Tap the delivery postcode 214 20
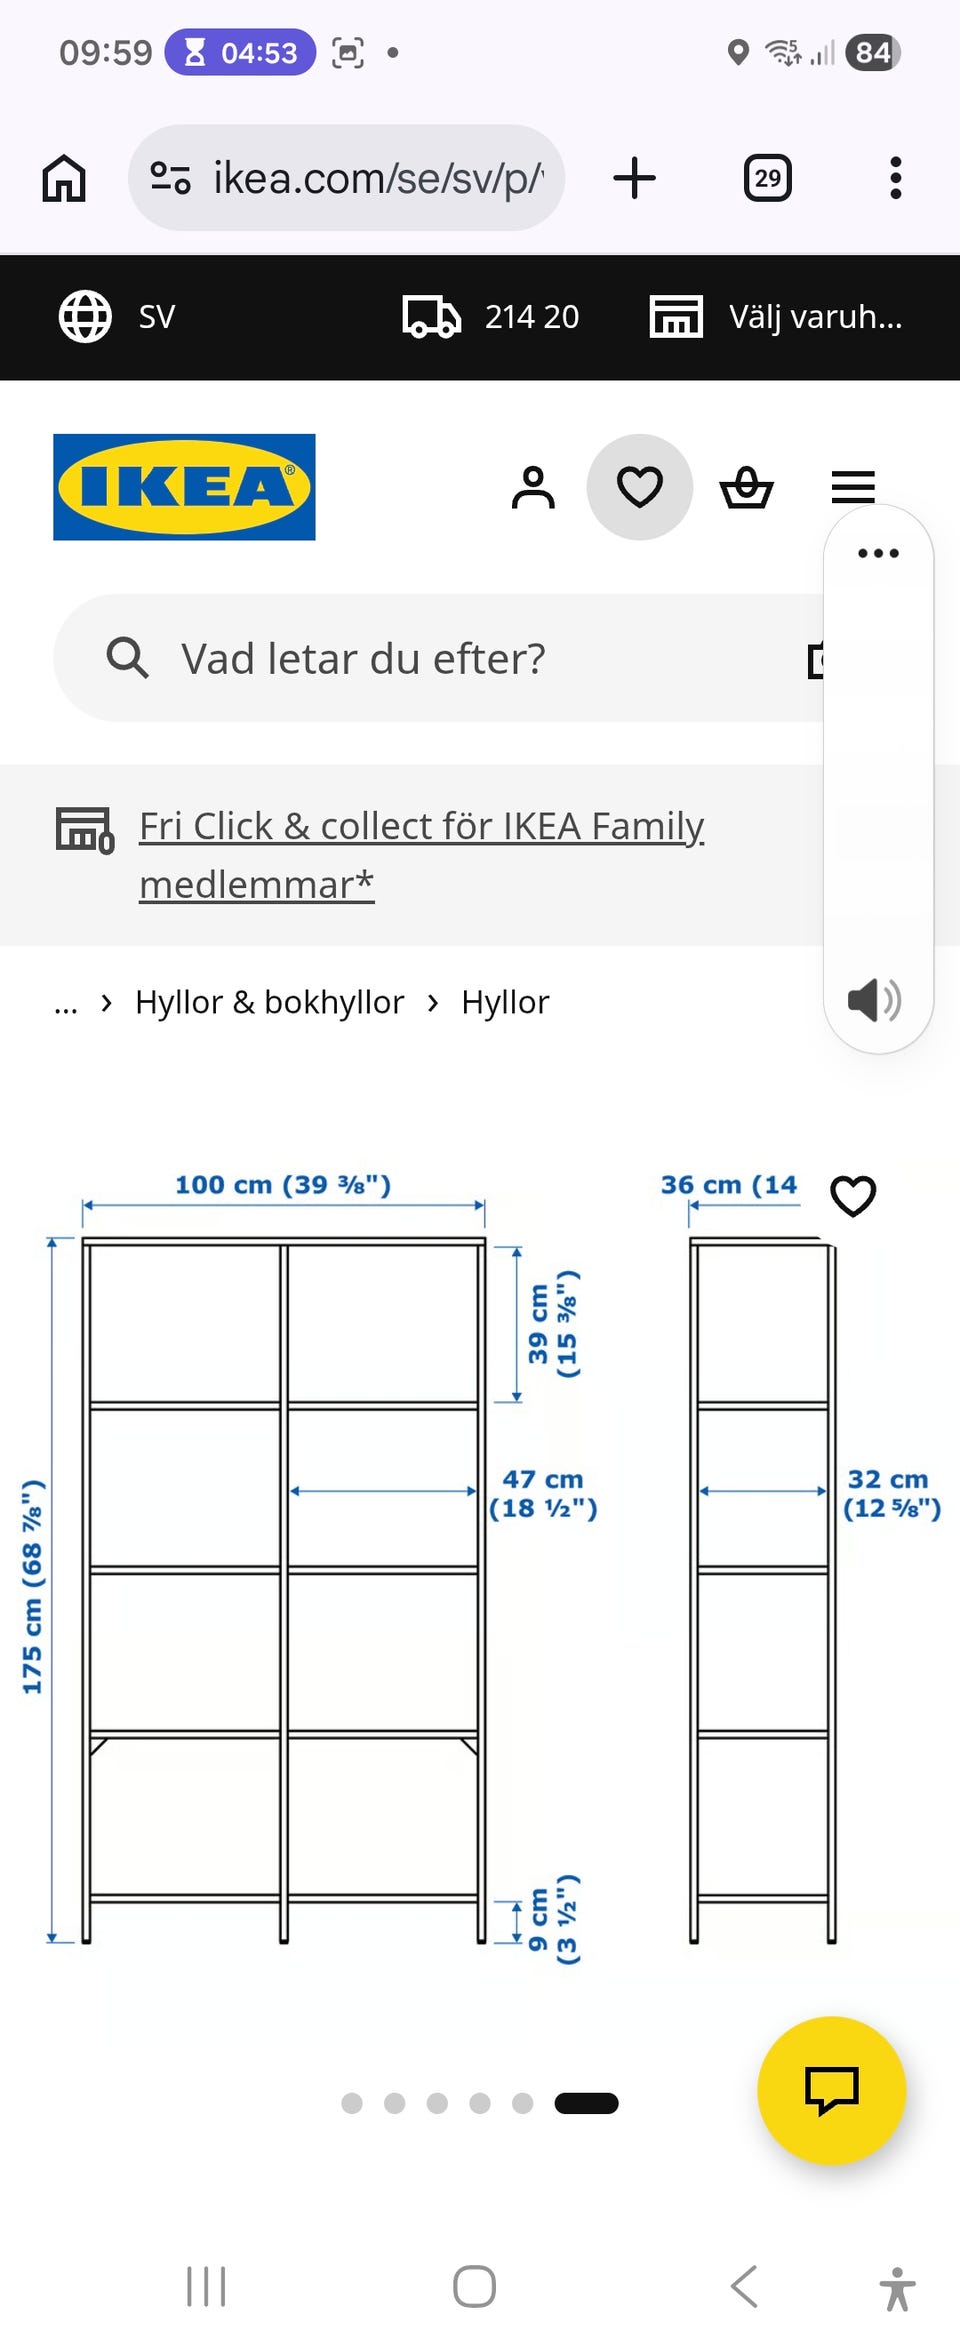The height and width of the screenshot is (2347, 960). tap(491, 317)
